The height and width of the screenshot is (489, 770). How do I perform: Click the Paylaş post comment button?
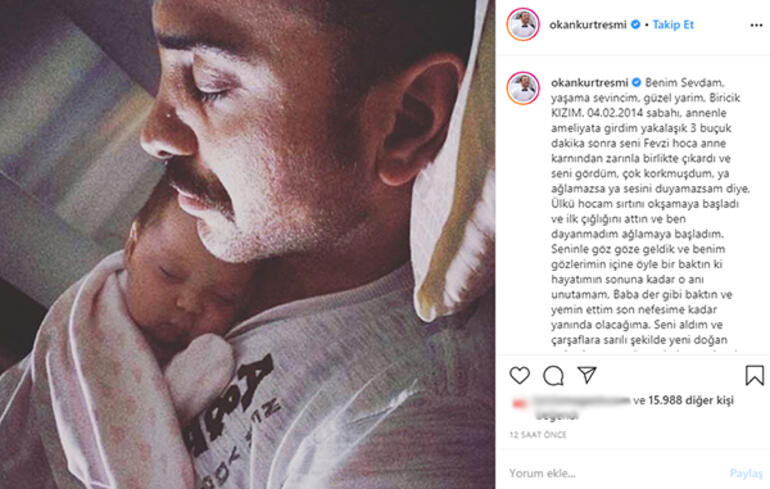tap(746, 473)
